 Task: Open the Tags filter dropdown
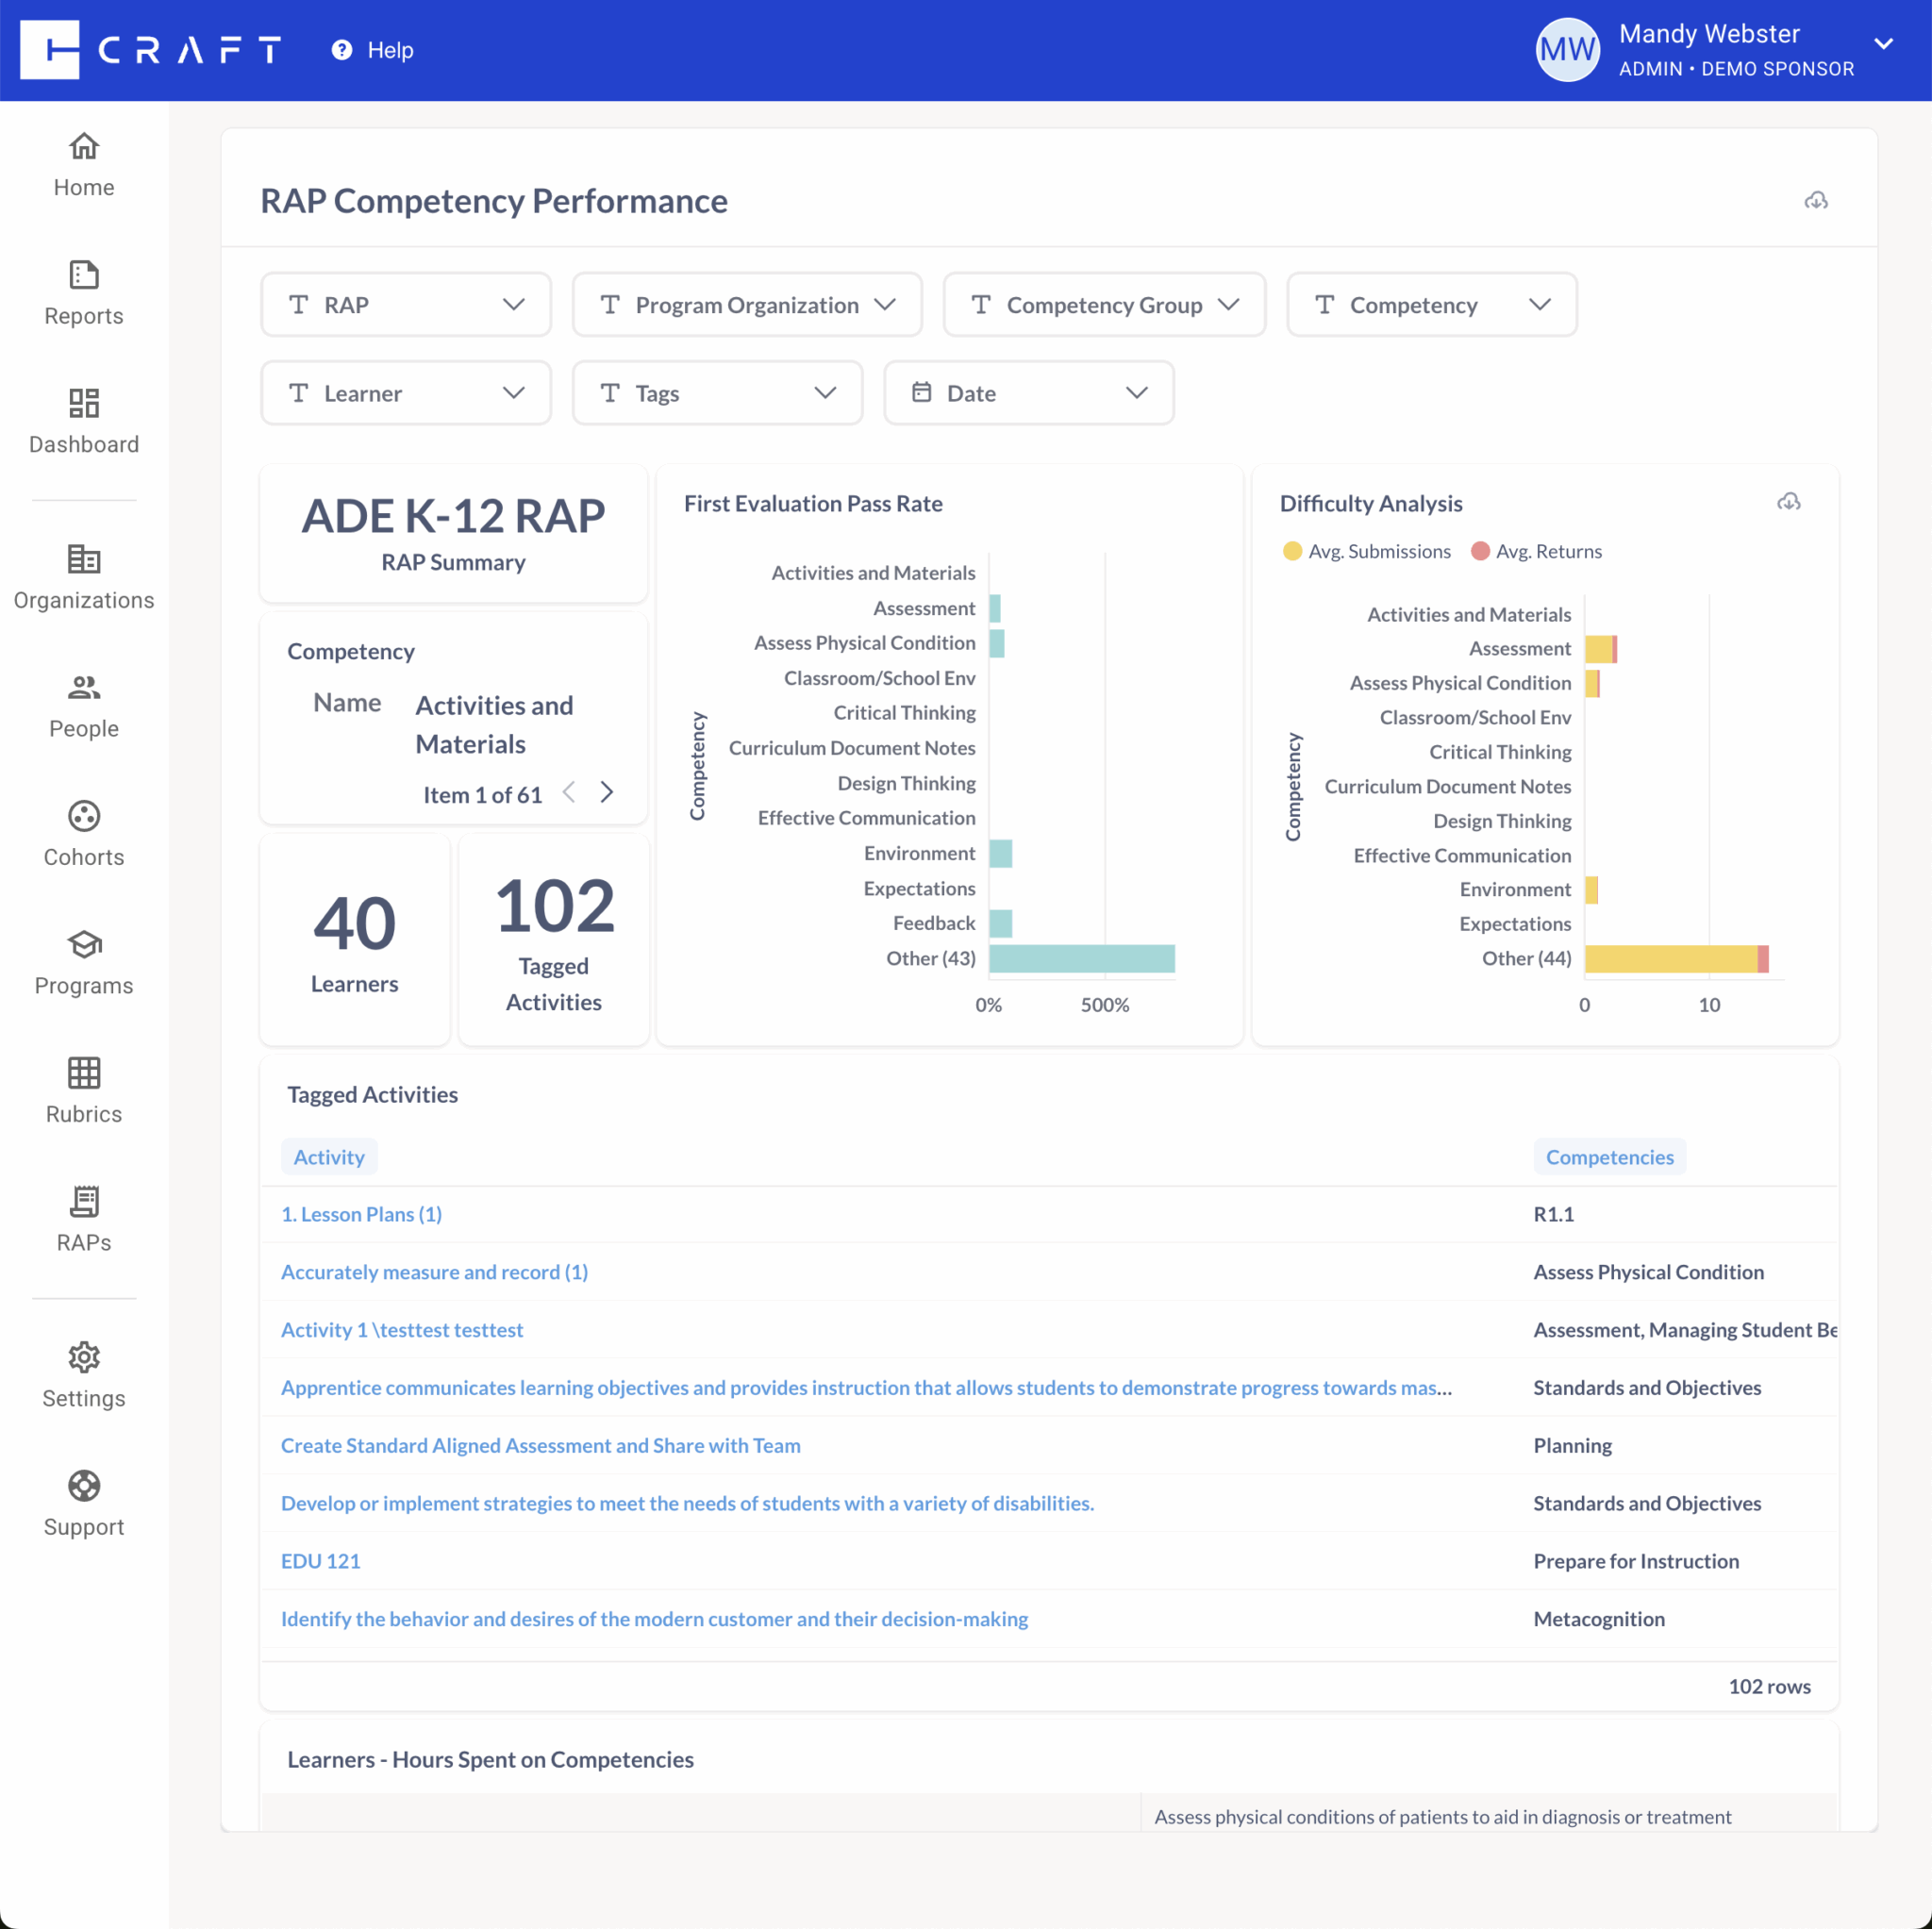pos(717,393)
